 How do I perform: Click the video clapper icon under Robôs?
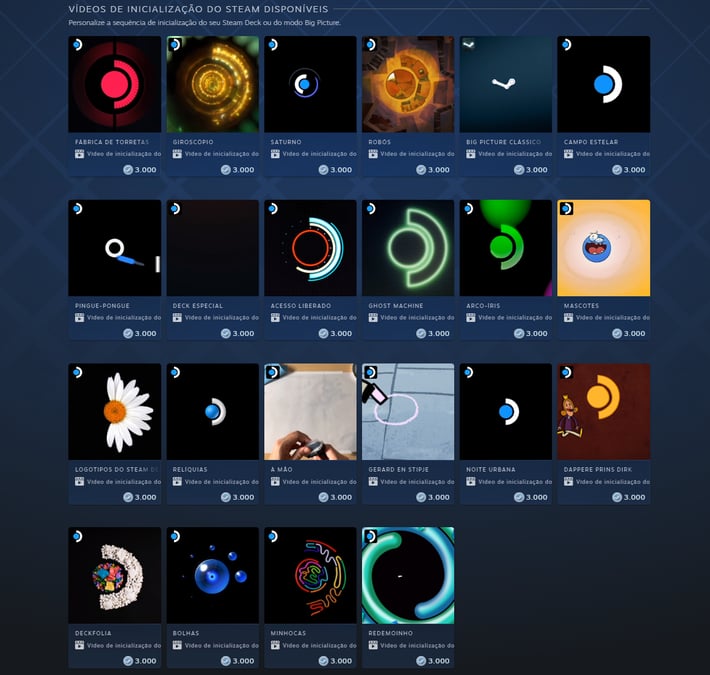[373, 154]
